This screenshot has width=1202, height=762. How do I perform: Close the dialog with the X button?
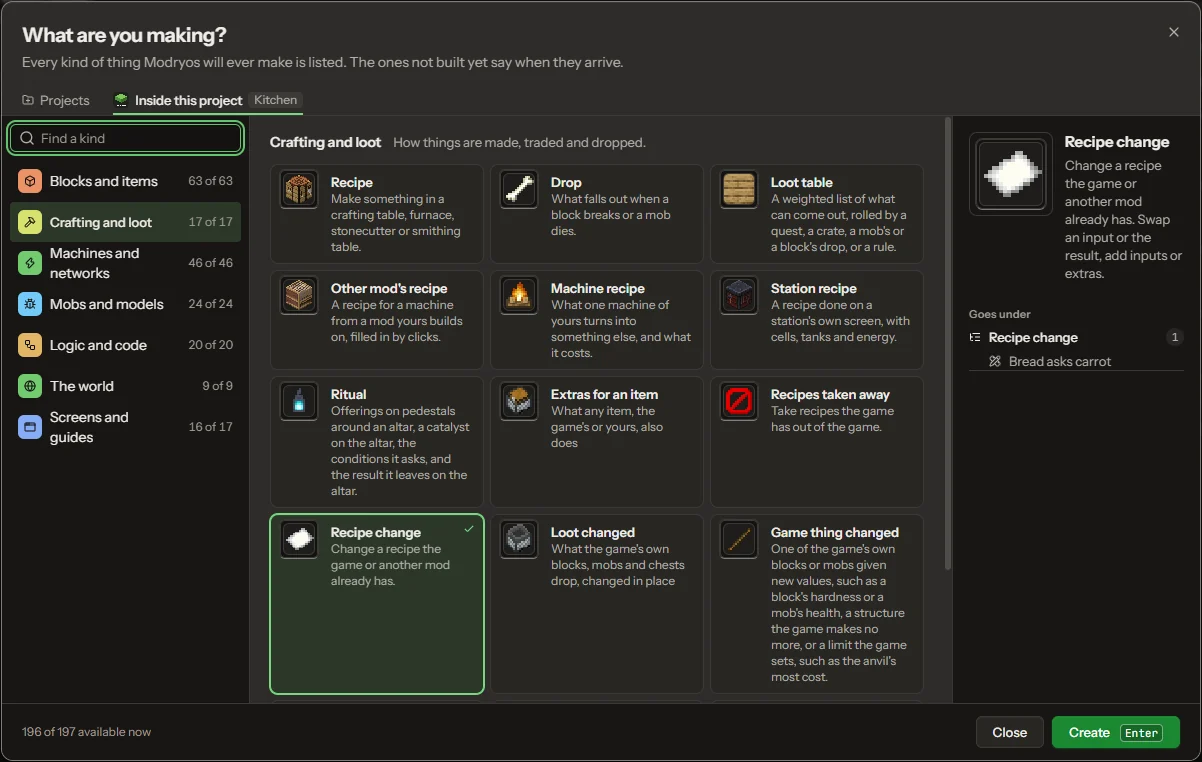1174,32
